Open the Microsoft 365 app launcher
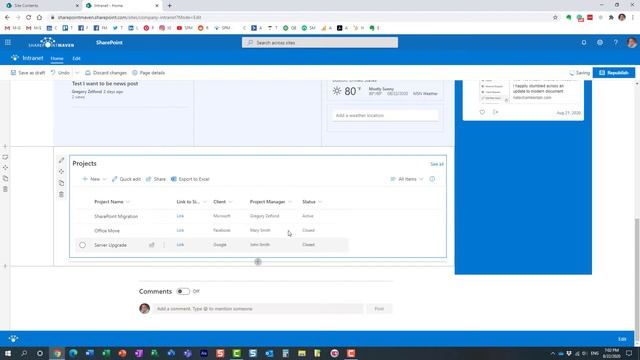640x360 pixels. [x=8, y=42]
